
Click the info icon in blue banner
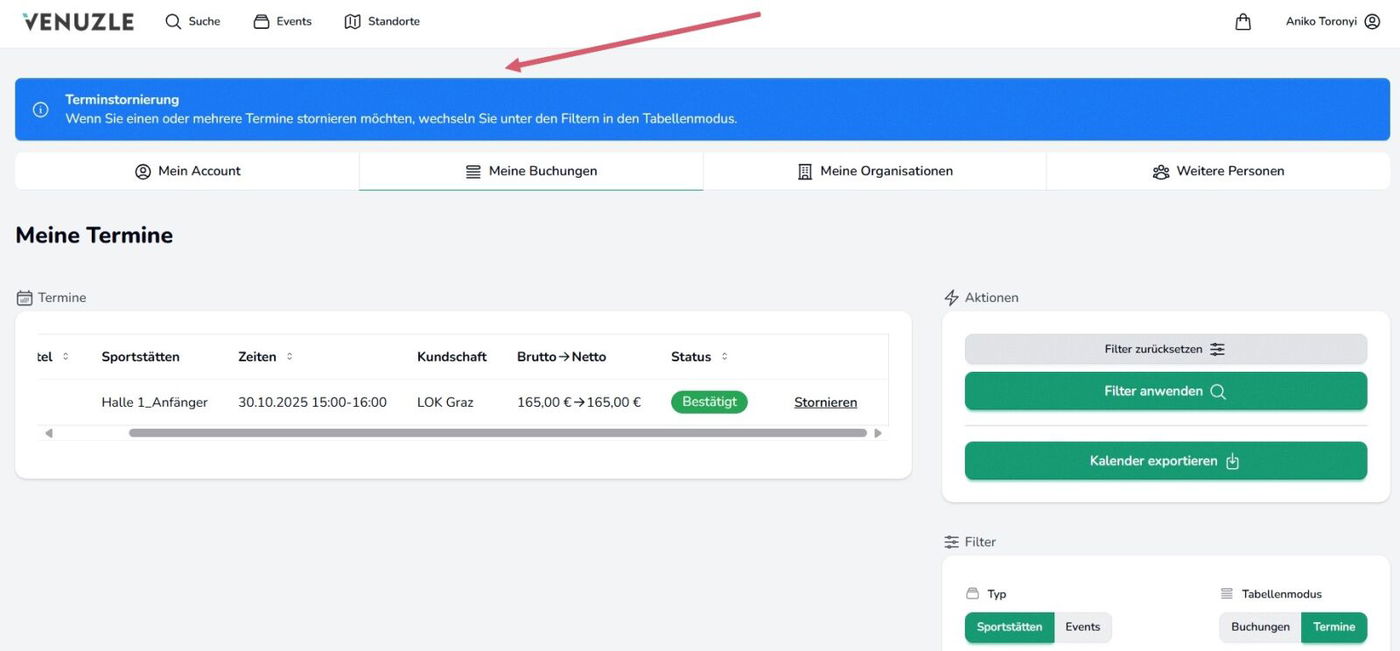pos(41,109)
